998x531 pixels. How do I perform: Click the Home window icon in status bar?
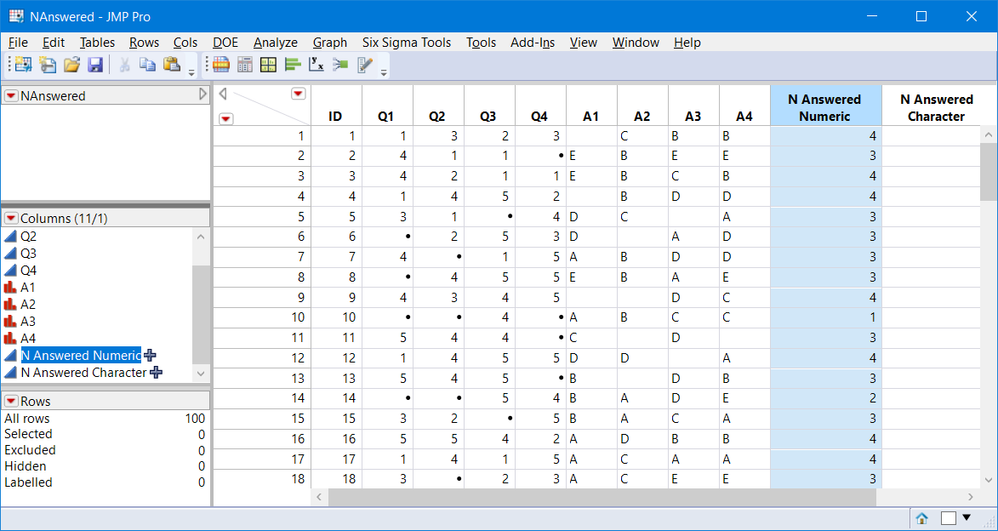click(921, 518)
